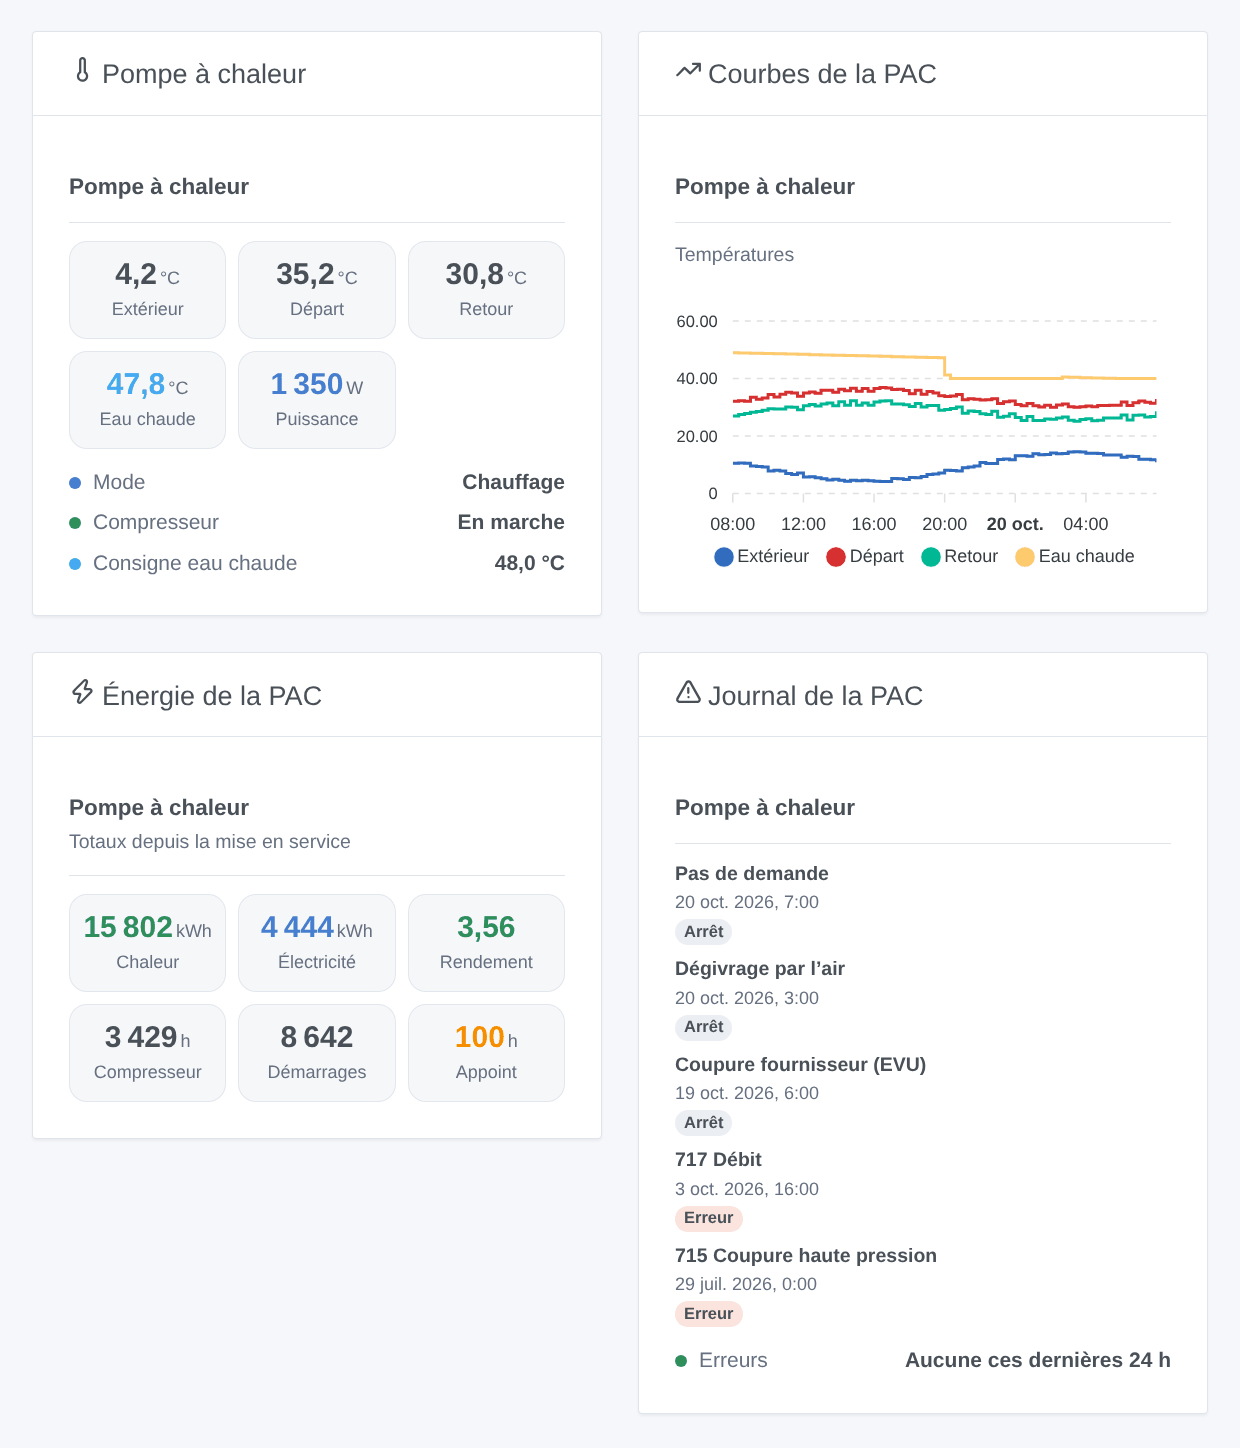Screen dimensions: 1240x1448
Task: Click the Erreur badge under 717 Débit
Action: tap(709, 1218)
